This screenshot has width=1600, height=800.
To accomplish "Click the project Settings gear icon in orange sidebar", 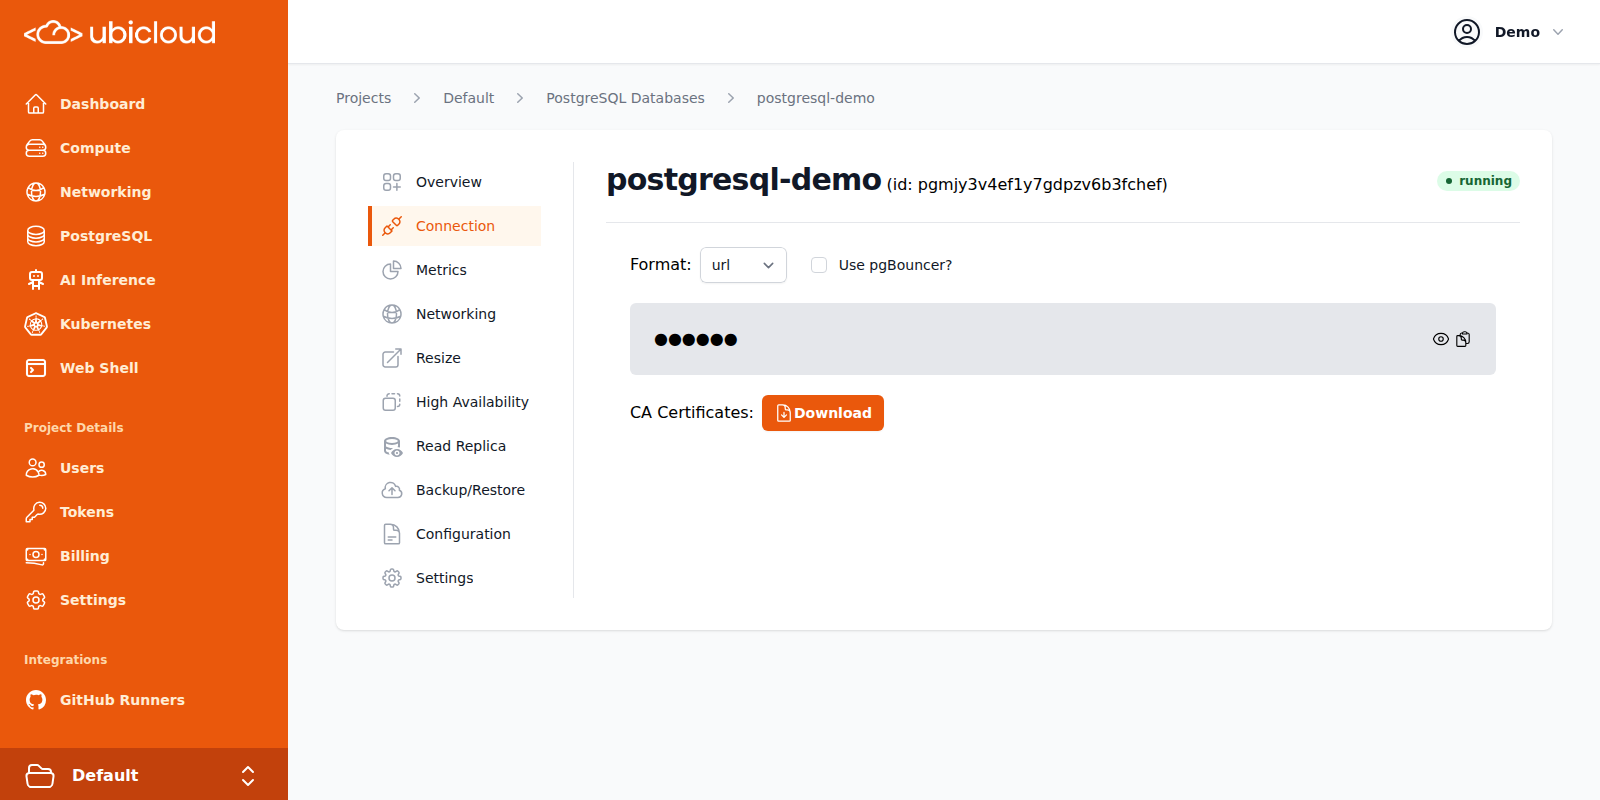I will pos(36,600).
